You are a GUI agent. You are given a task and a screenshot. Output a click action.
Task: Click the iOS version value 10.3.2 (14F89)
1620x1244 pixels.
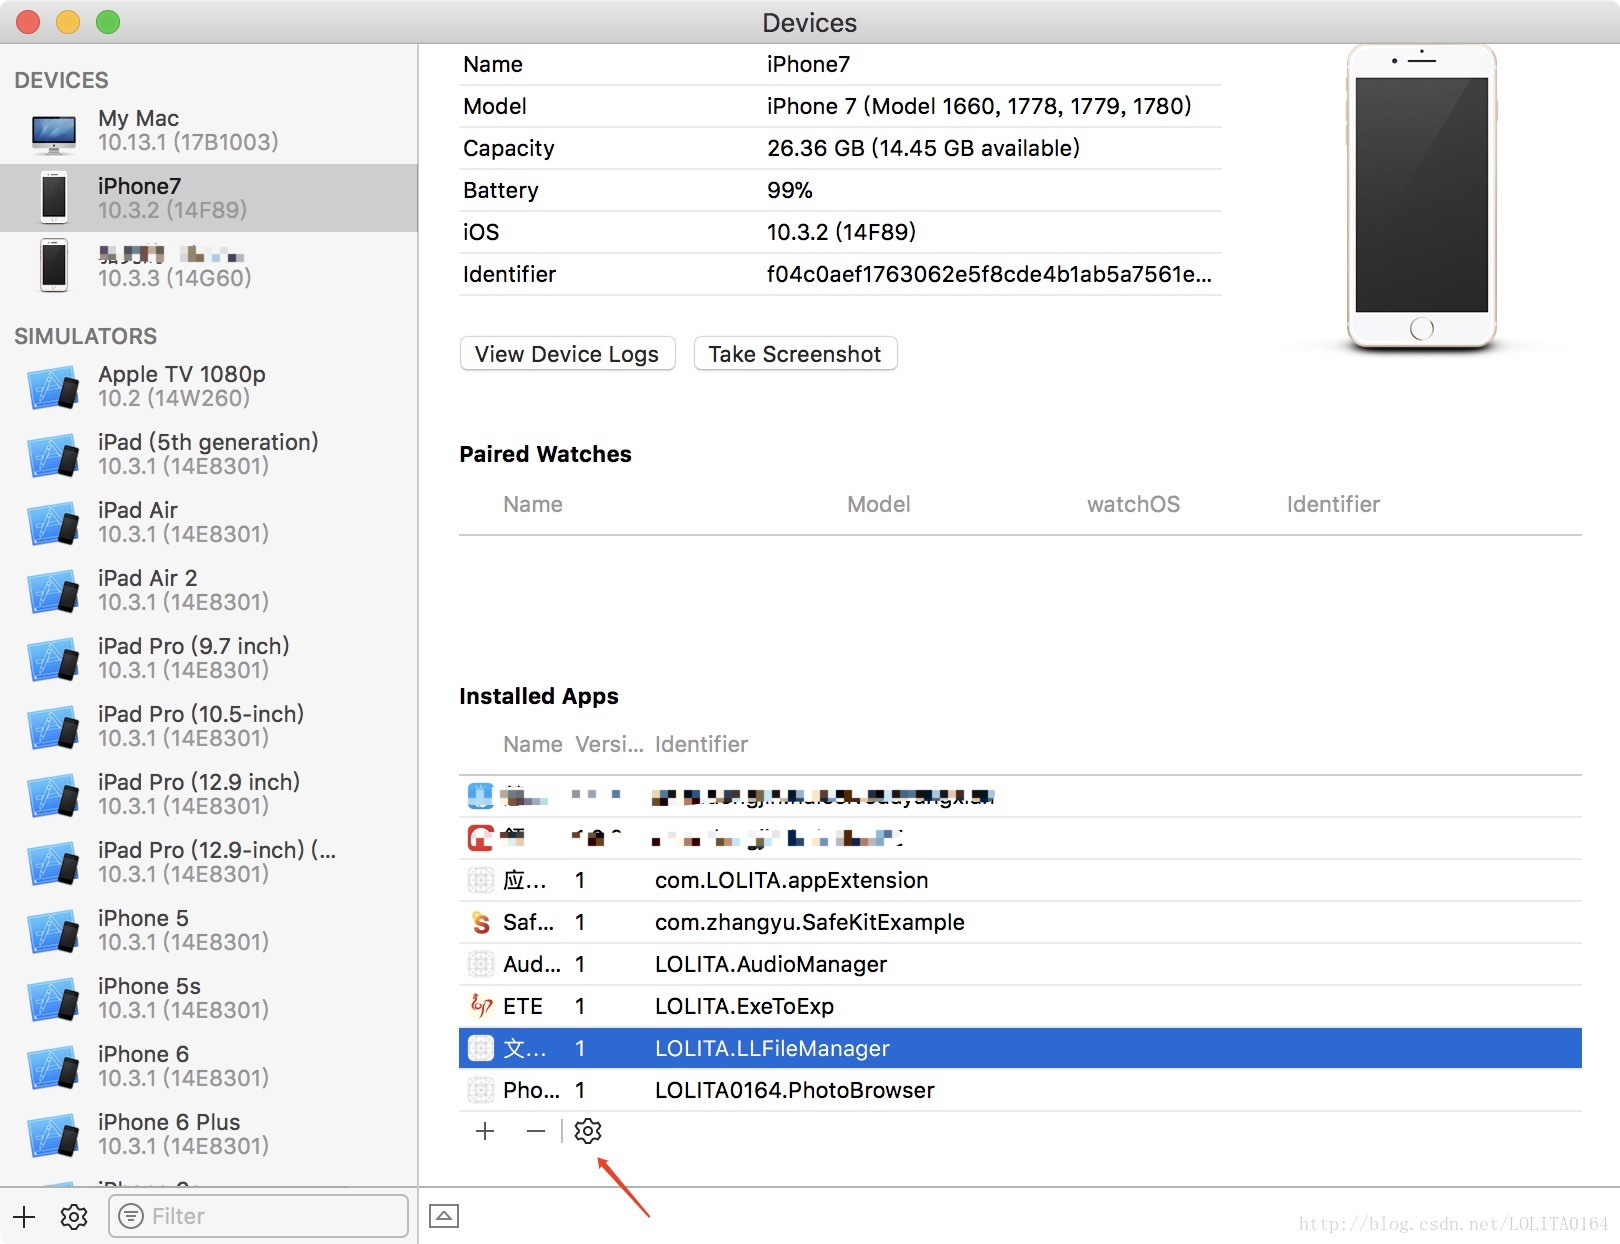click(x=841, y=232)
